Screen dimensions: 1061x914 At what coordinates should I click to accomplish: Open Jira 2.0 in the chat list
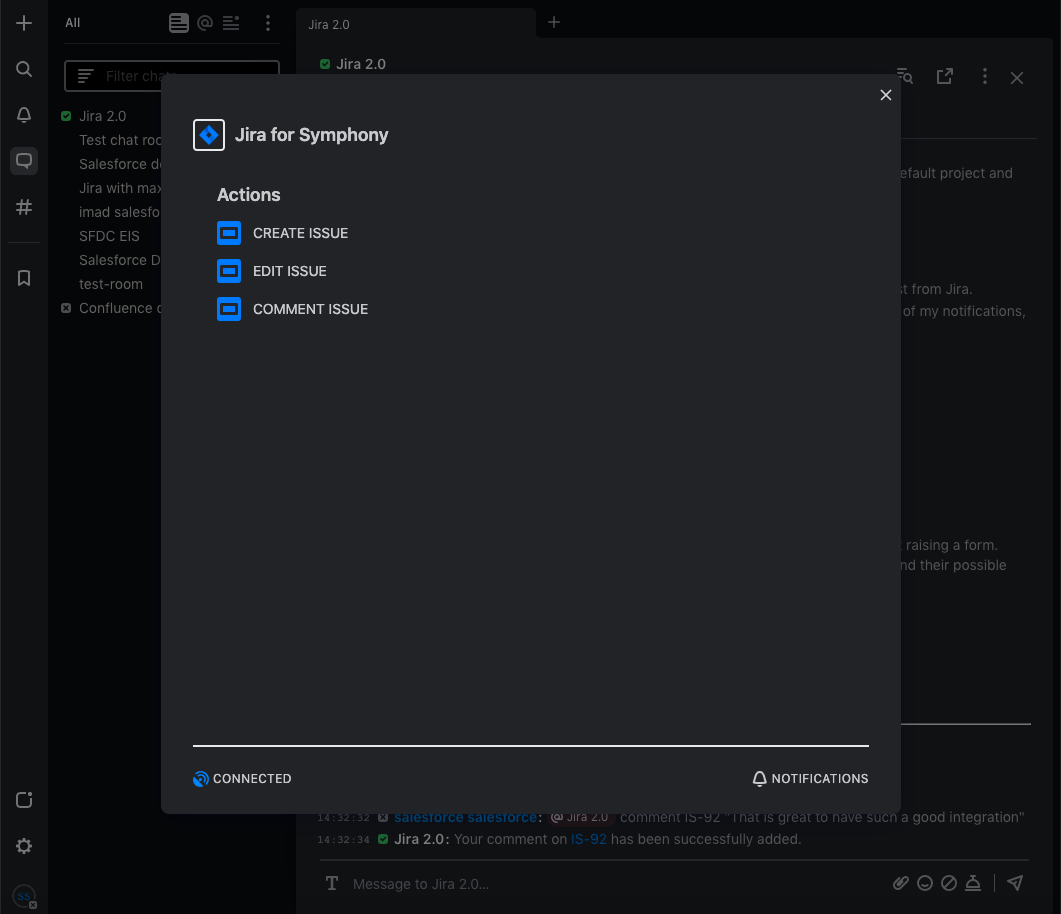point(102,116)
